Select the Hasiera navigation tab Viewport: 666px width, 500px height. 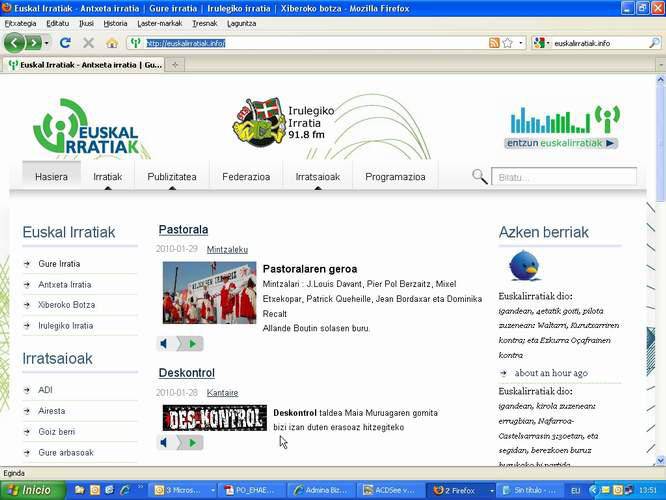pos(51,177)
